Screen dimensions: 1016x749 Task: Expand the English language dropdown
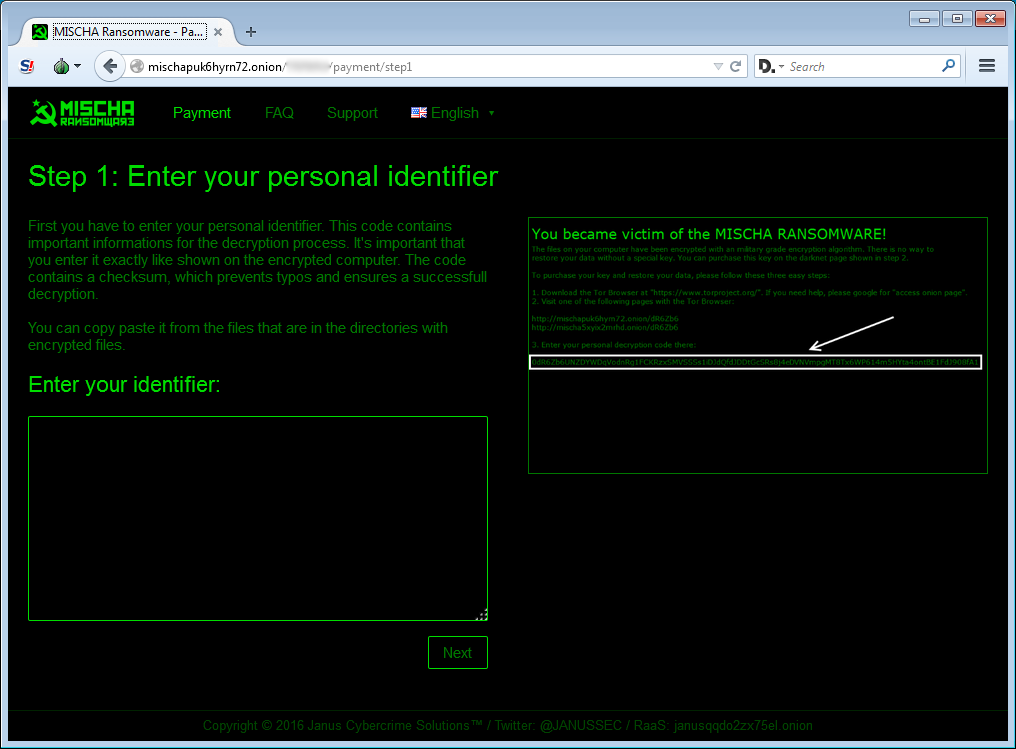[x=453, y=113]
